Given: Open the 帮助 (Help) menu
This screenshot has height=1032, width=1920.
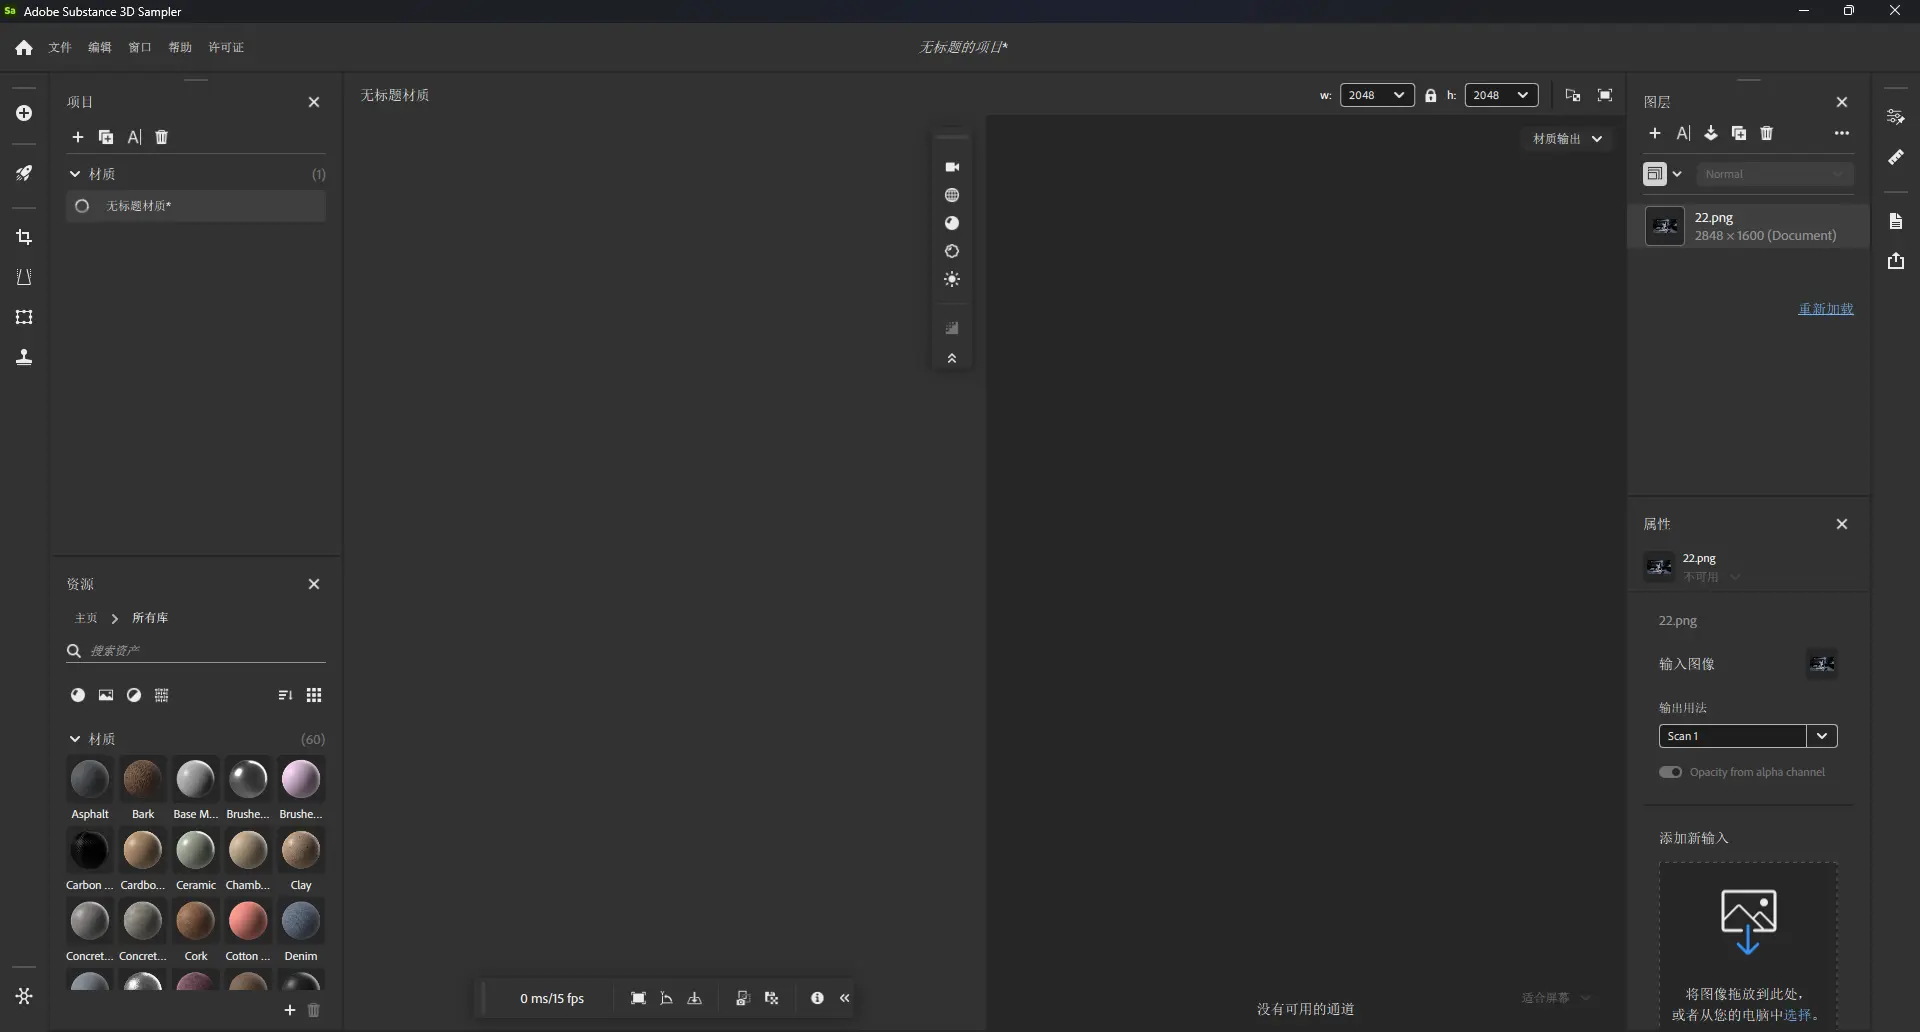Looking at the screenshot, I should [x=180, y=48].
